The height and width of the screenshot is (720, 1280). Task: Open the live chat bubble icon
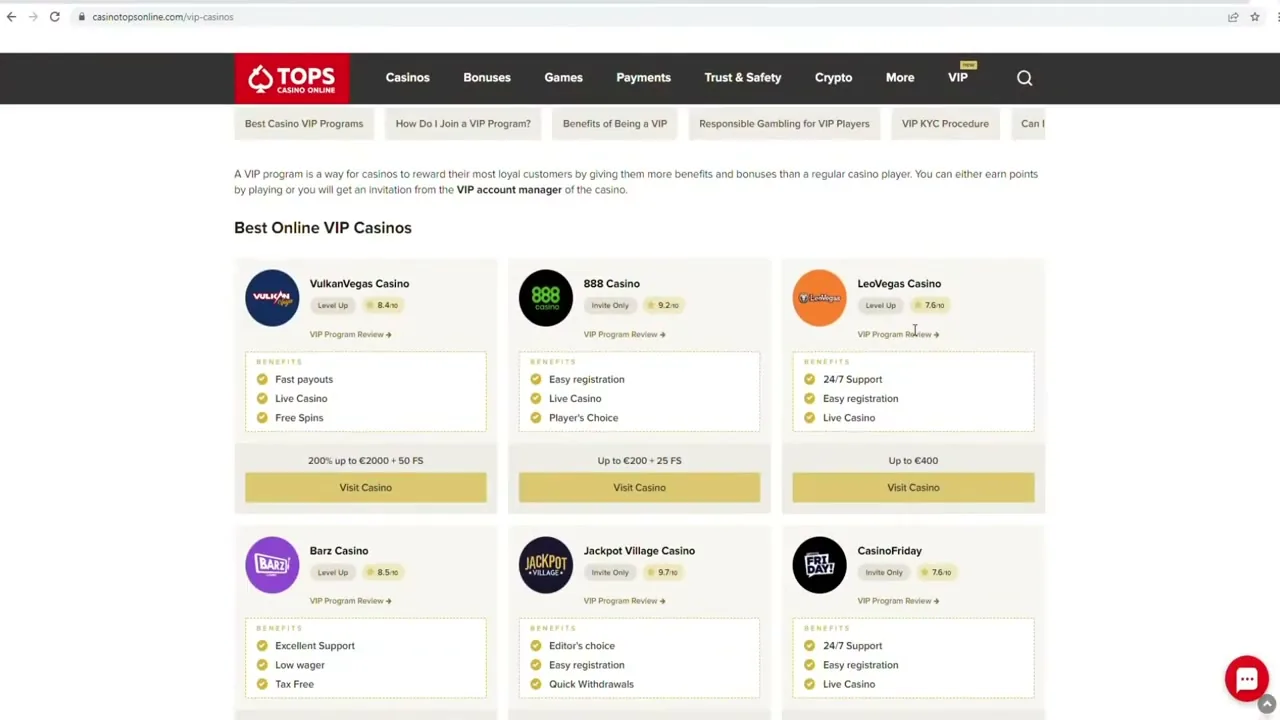click(1246, 679)
